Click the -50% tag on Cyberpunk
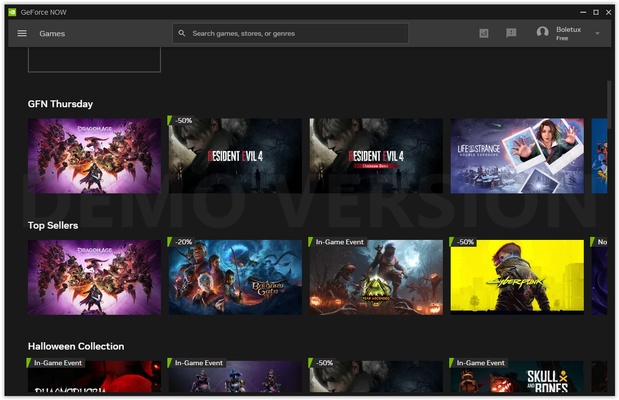The width and height of the screenshot is (619, 400). click(x=463, y=242)
